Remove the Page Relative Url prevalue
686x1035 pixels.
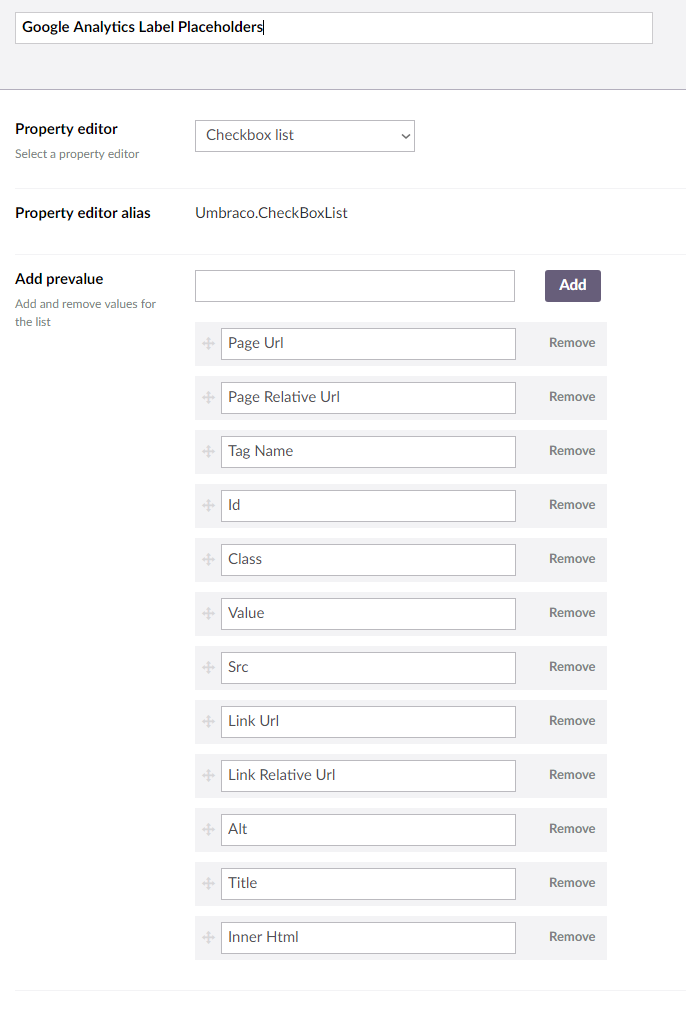pos(571,397)
